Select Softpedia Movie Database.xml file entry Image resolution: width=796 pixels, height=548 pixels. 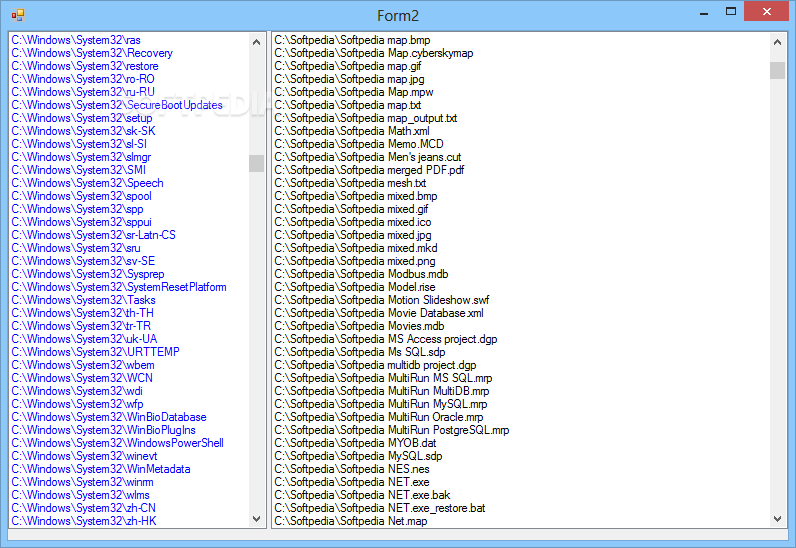[379, 313]
